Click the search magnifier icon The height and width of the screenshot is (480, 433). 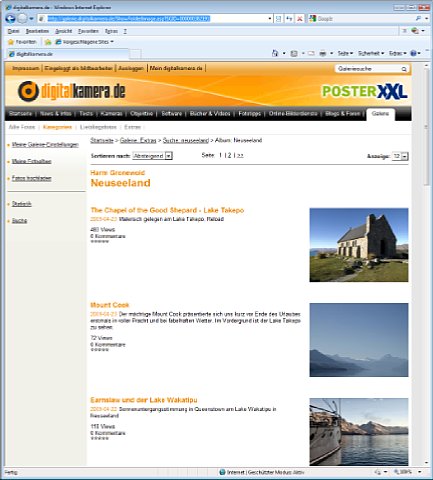[418, 19]
